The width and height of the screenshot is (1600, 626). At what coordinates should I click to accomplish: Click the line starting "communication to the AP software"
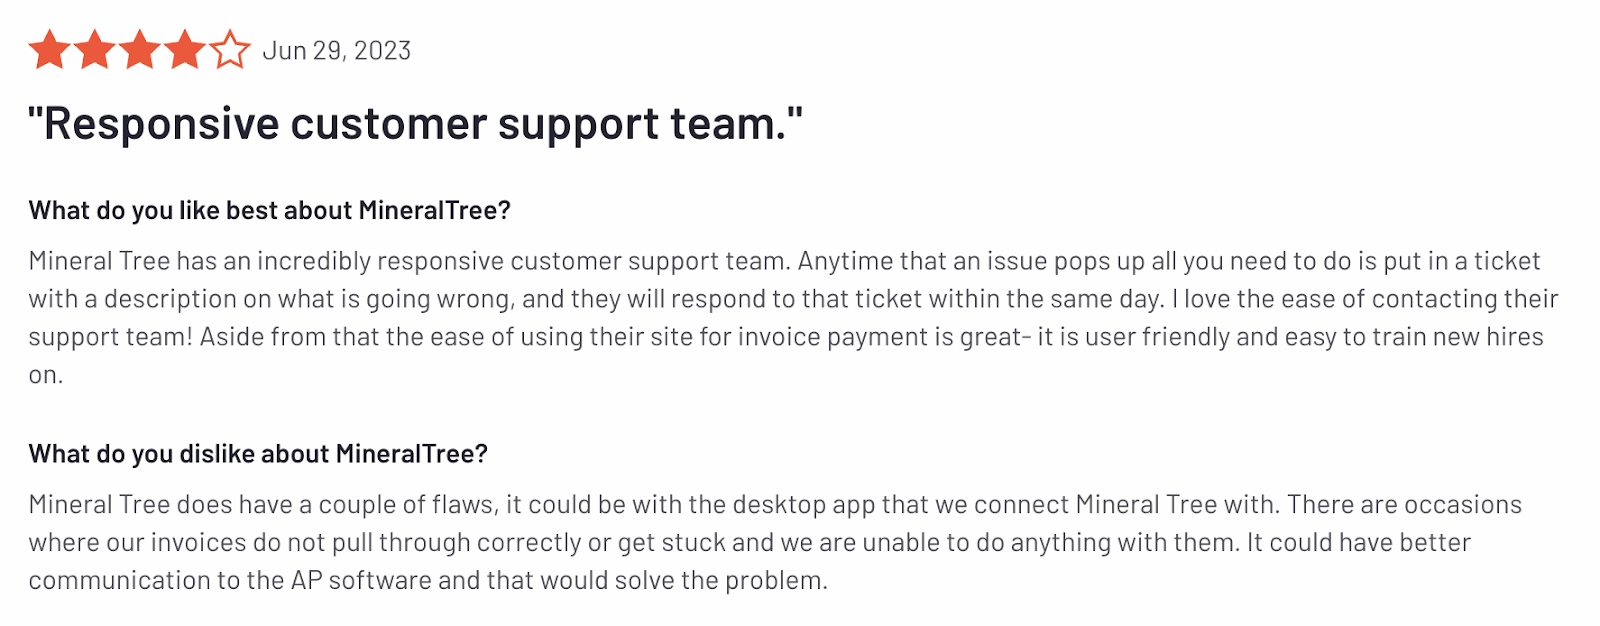pos(428,581)
